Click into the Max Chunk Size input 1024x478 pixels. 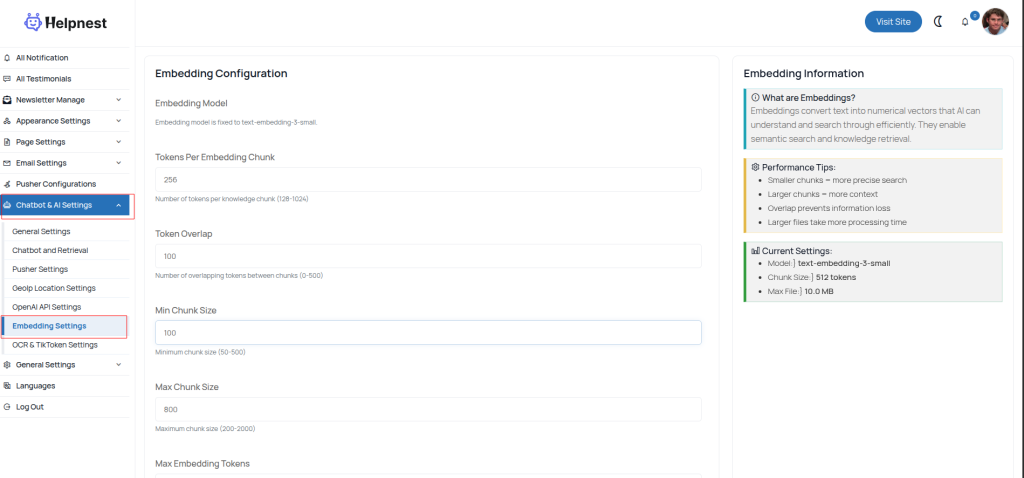coord(428,409)
